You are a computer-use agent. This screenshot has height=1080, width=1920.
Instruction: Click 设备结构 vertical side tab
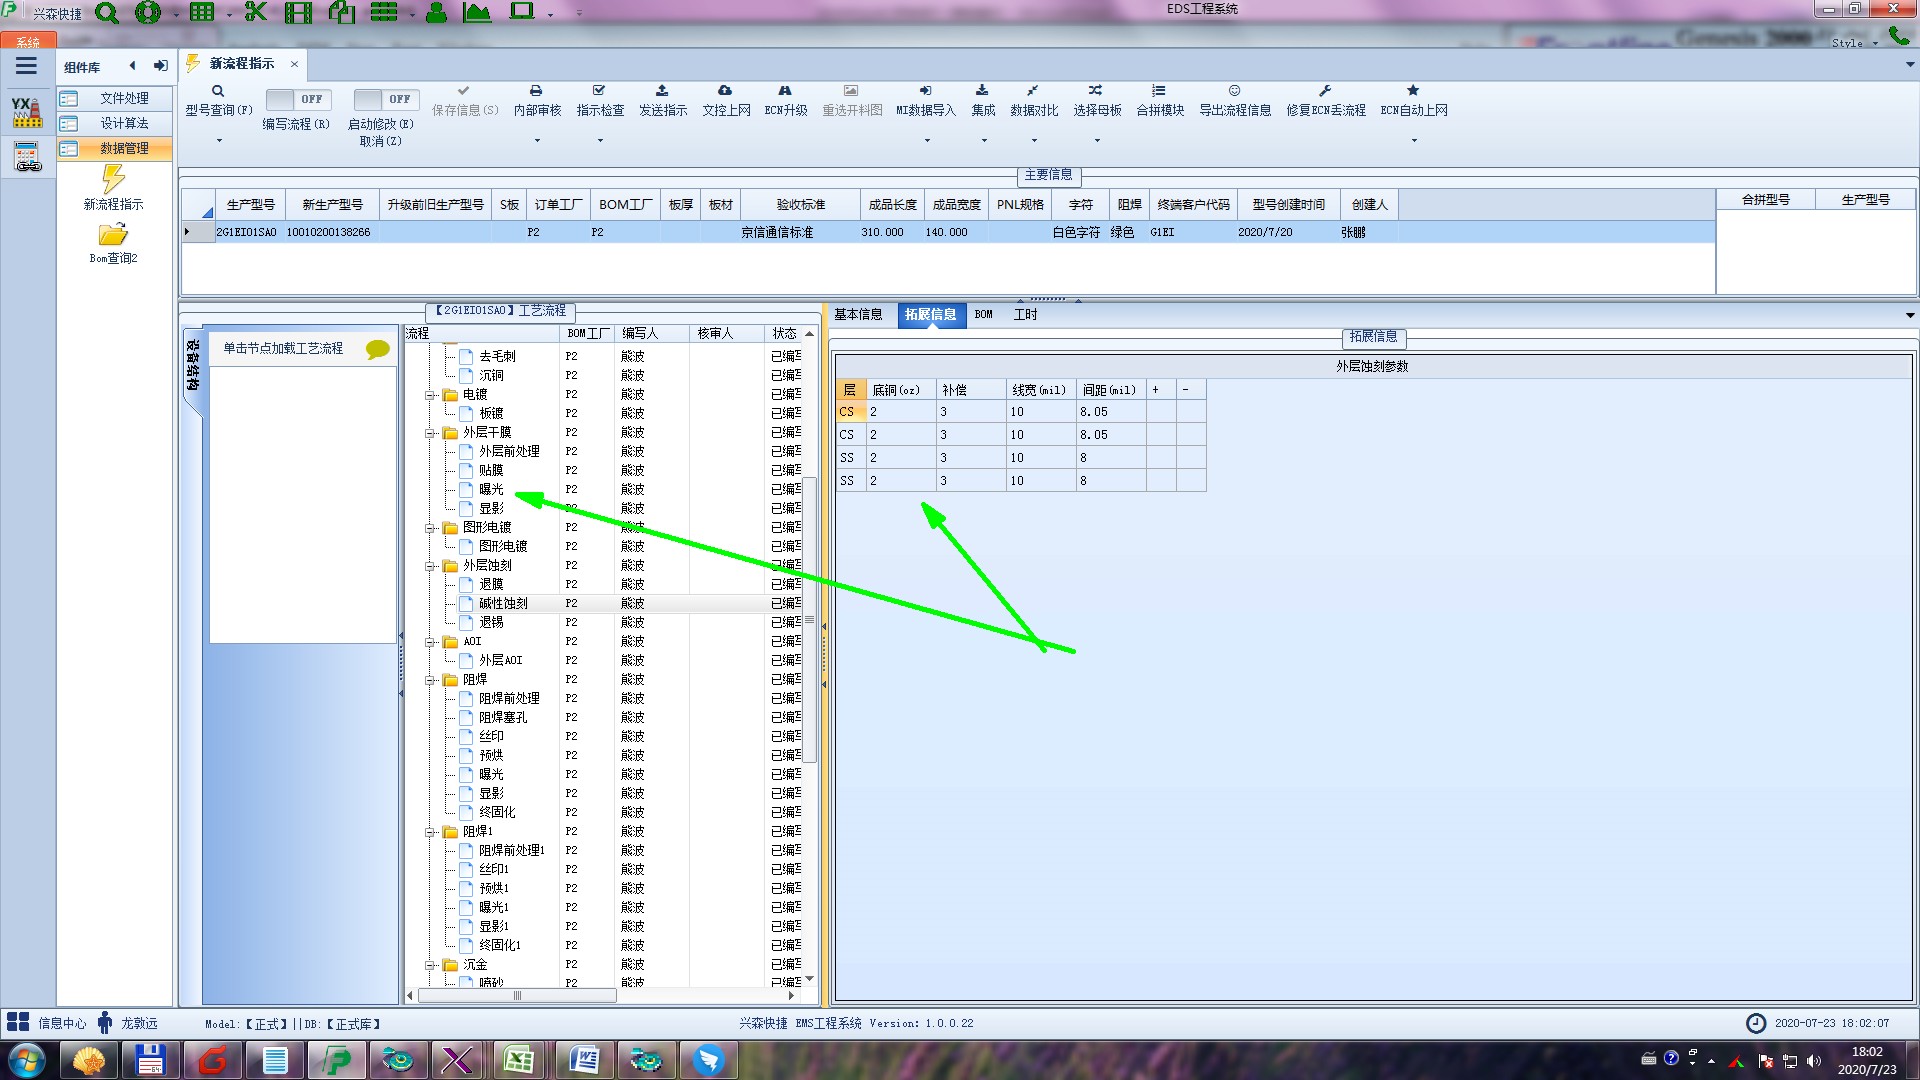coord(192,365)
